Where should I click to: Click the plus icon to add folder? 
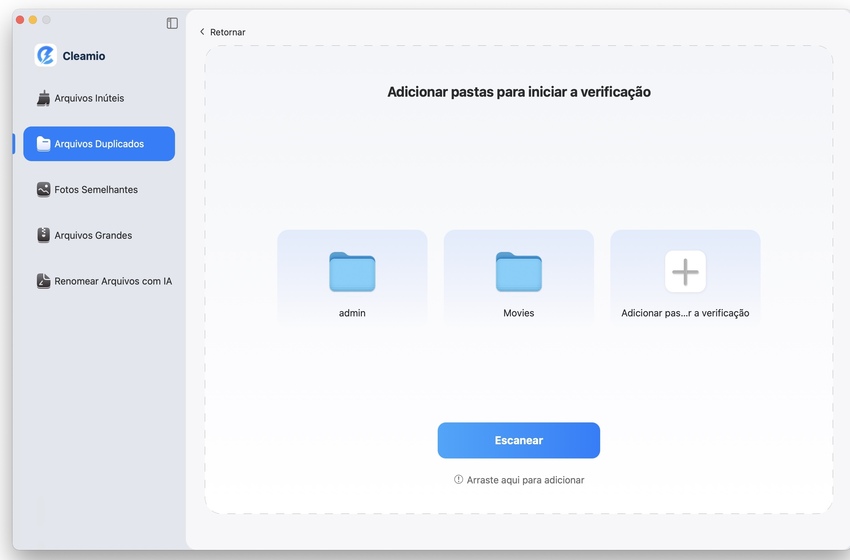tap(685, 271)
